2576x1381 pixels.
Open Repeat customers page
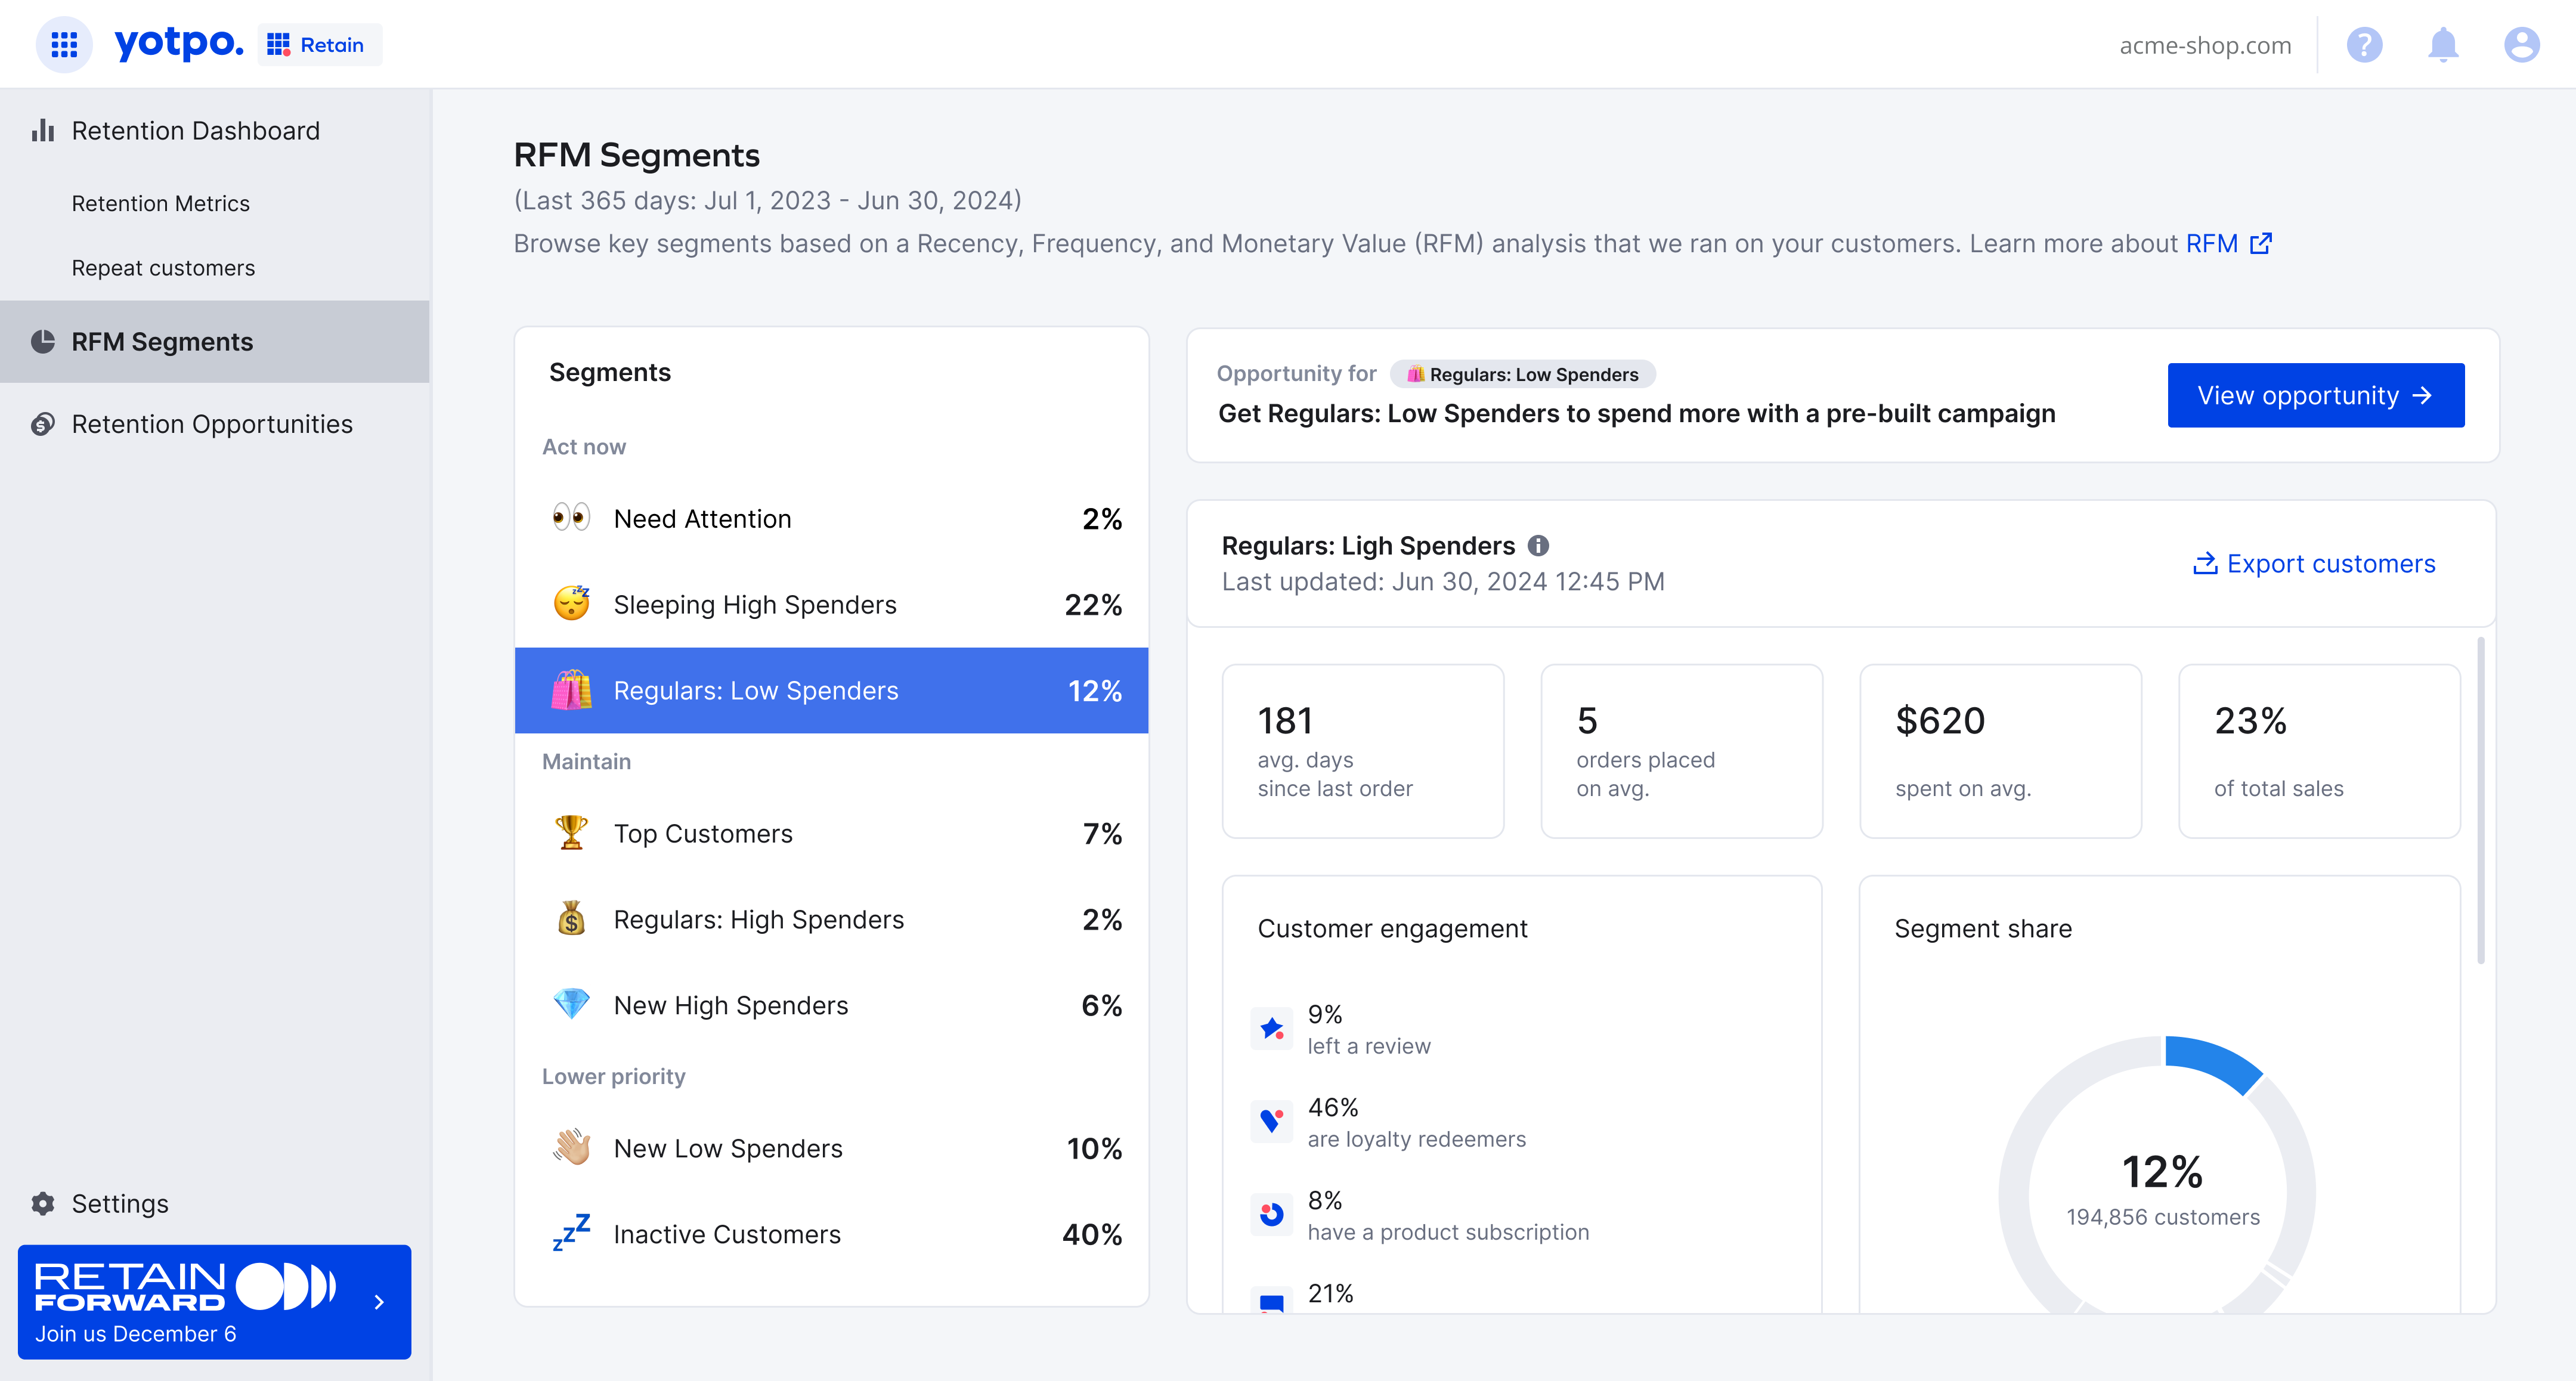point(163,268)
